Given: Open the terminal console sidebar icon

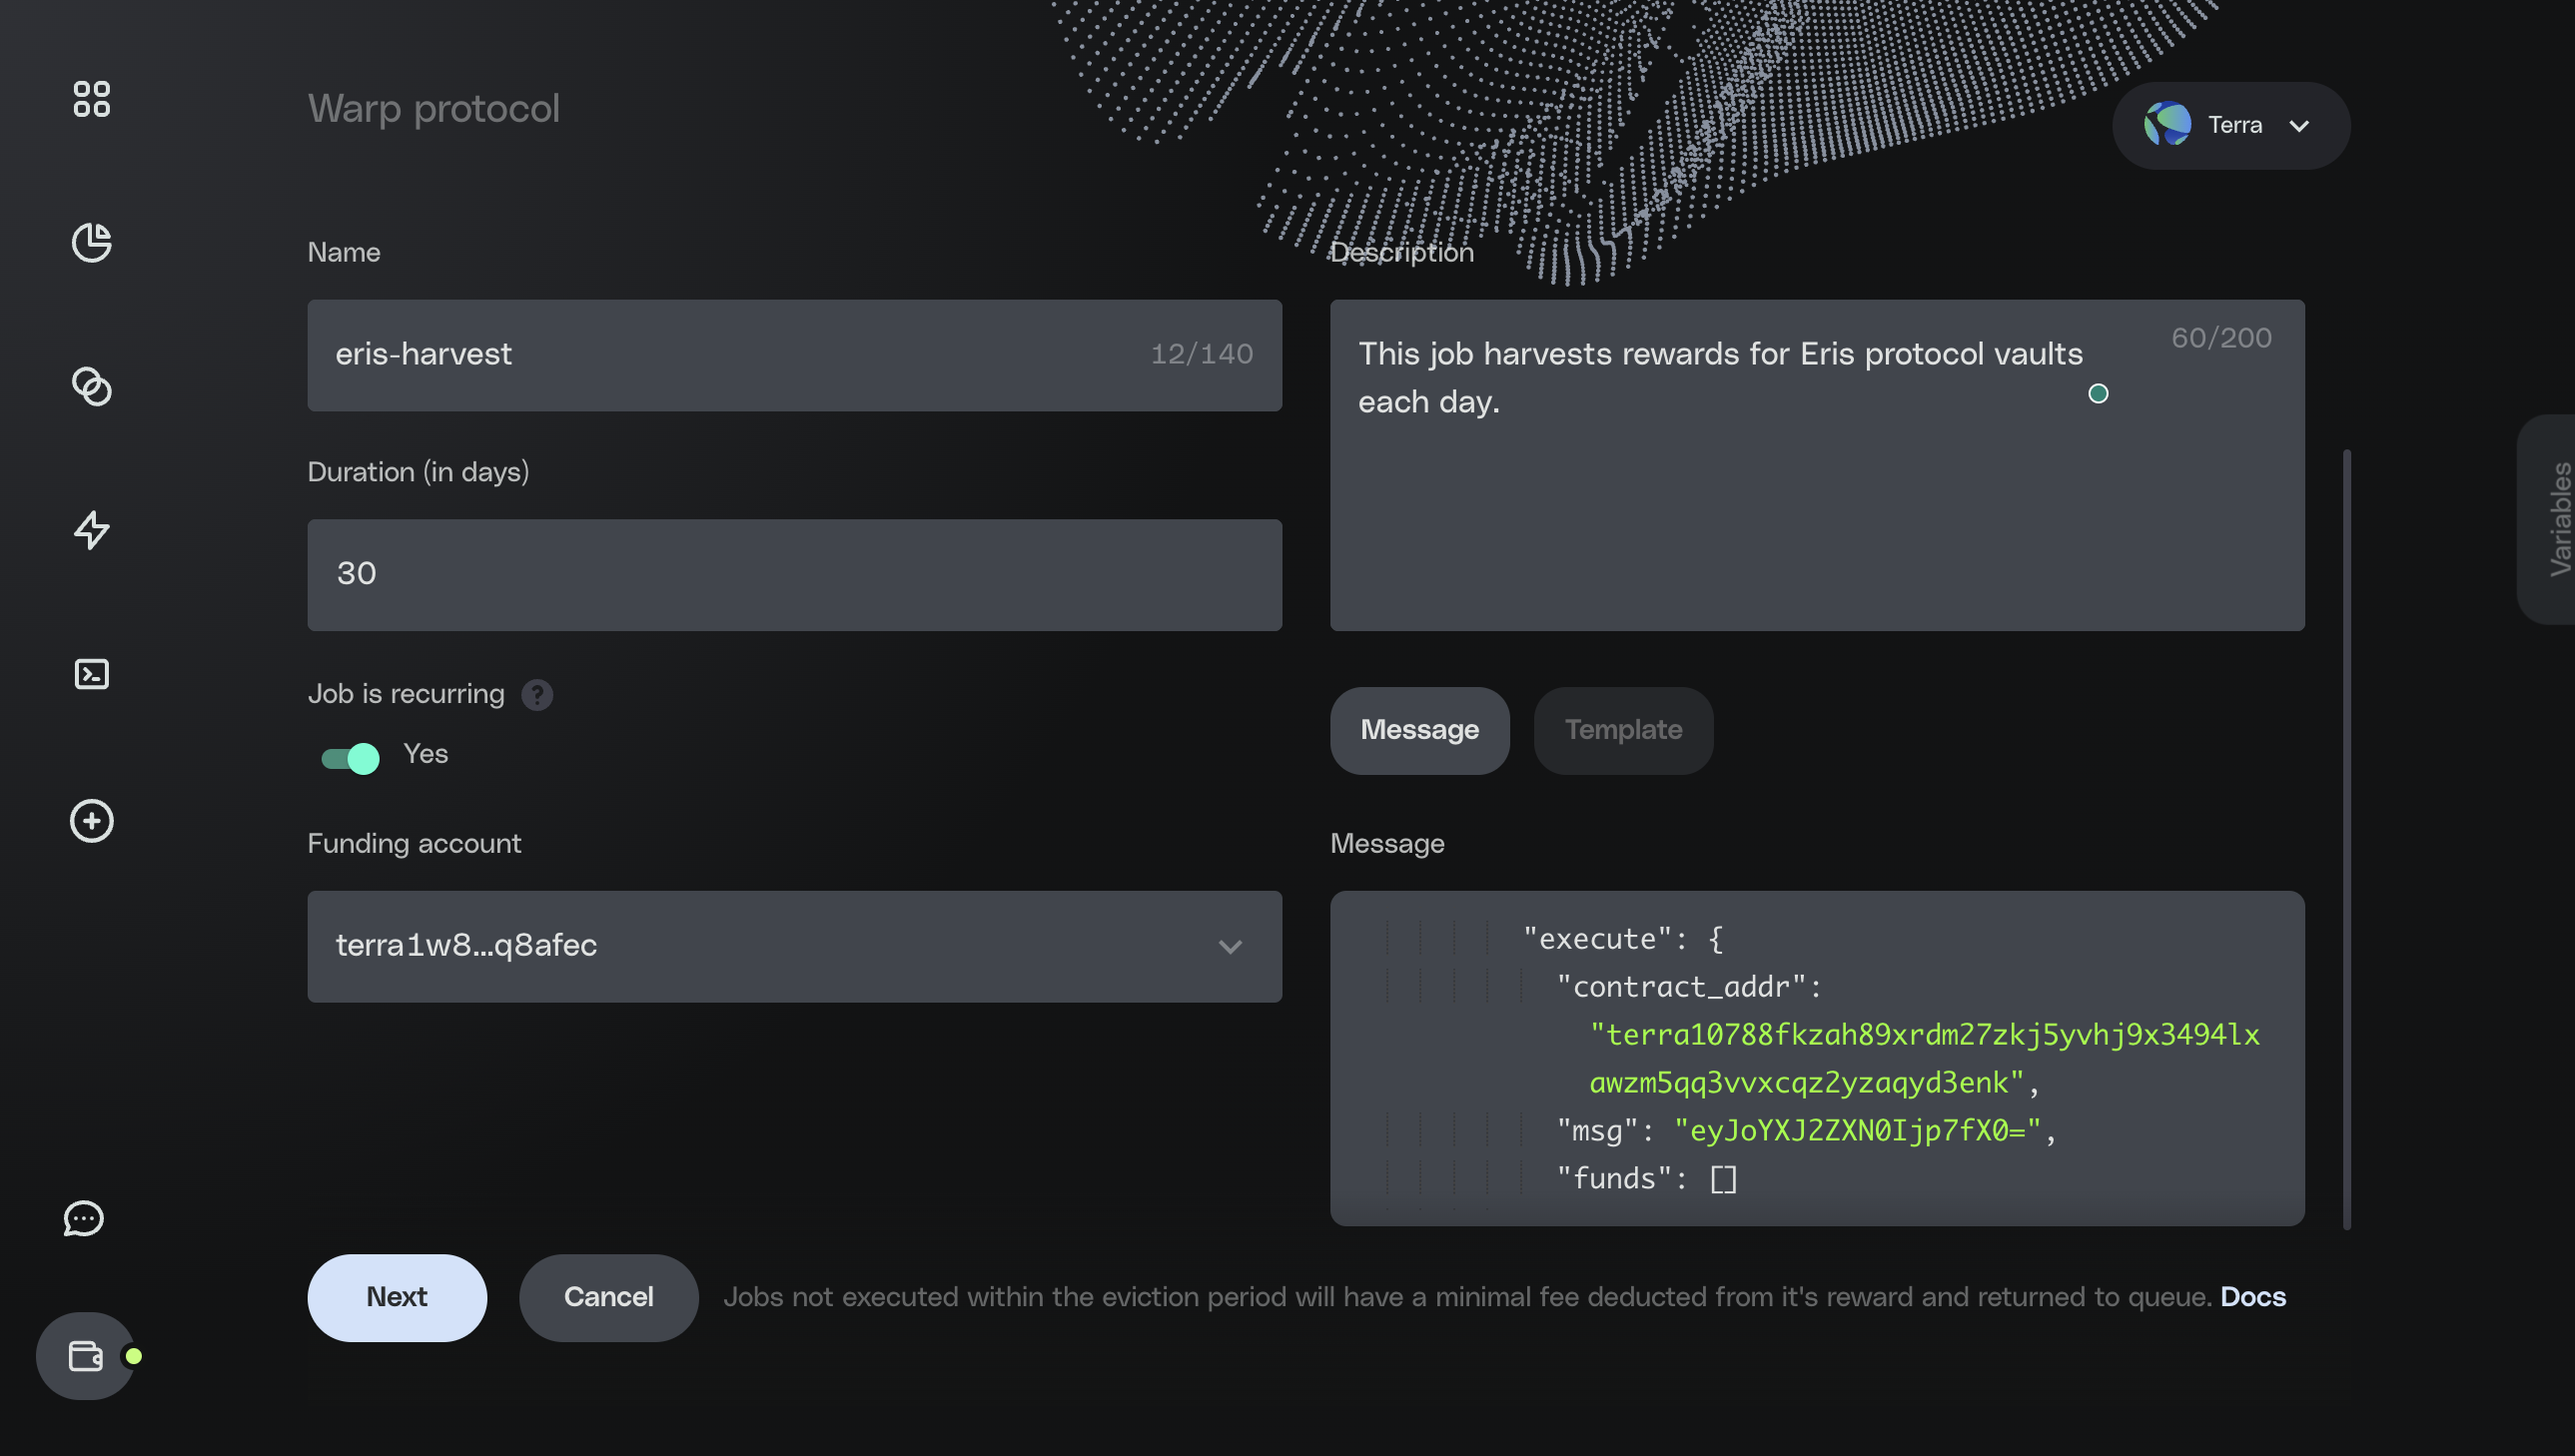Looking at the screenshot, I should click(x=91, y=674).
